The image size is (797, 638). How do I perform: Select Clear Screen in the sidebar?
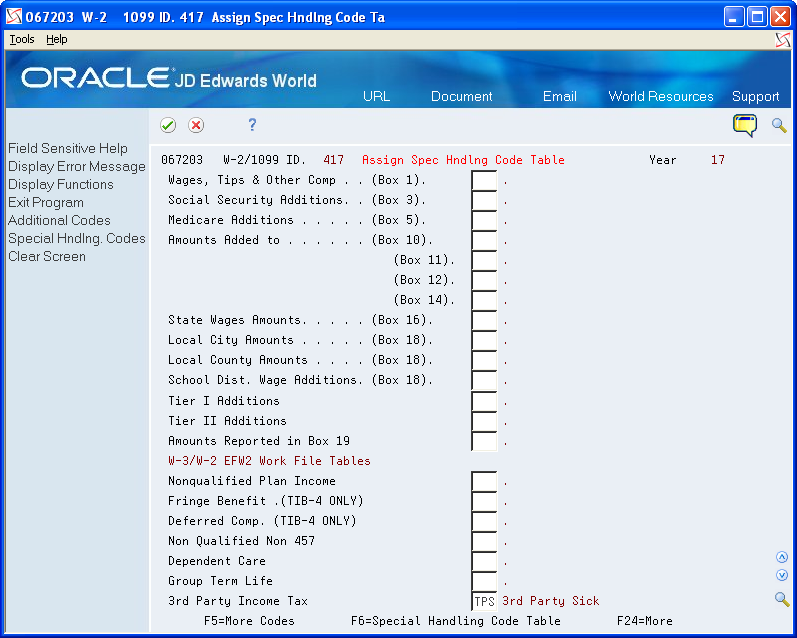47,257
